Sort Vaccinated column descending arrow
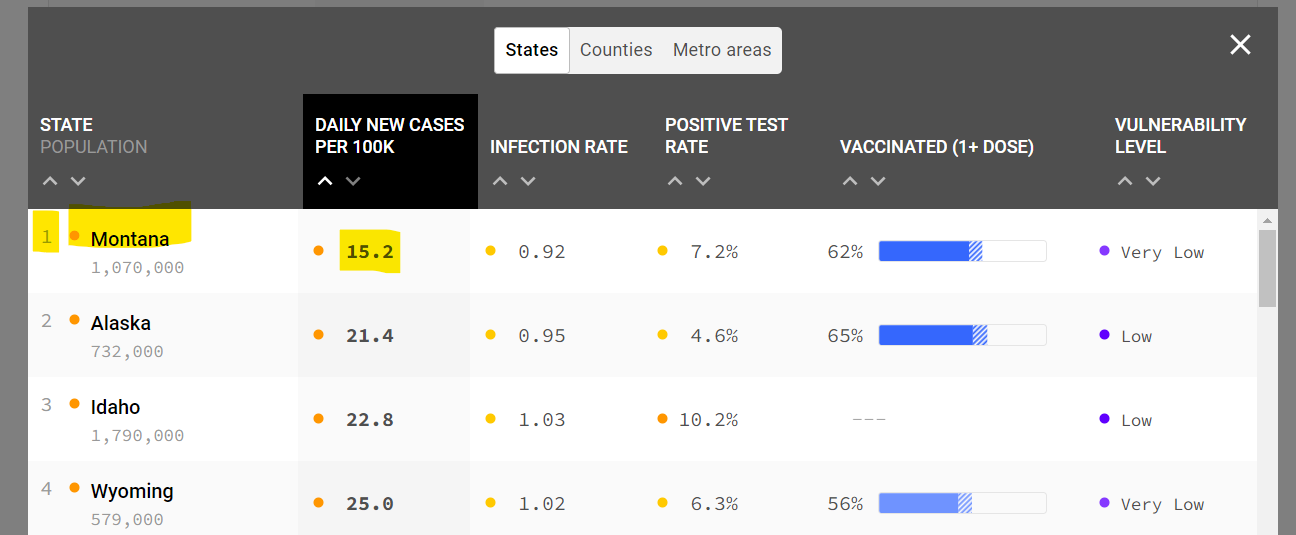Screen dimensions: 1296x535 [x=878, y=181]
